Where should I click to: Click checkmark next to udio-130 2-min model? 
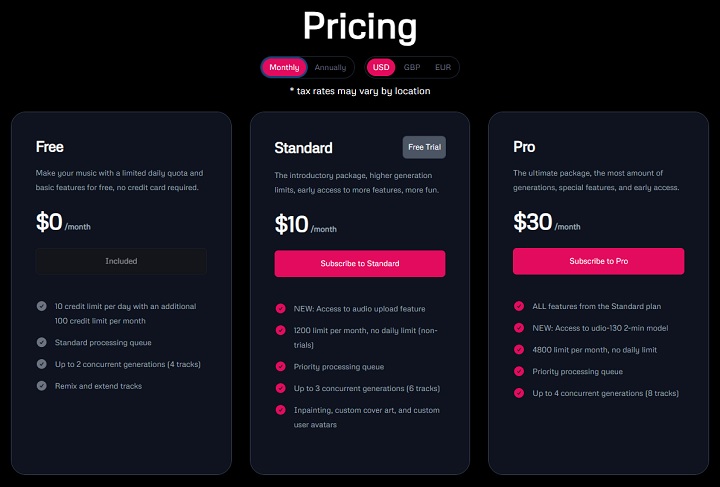click(x=519, y=327)
